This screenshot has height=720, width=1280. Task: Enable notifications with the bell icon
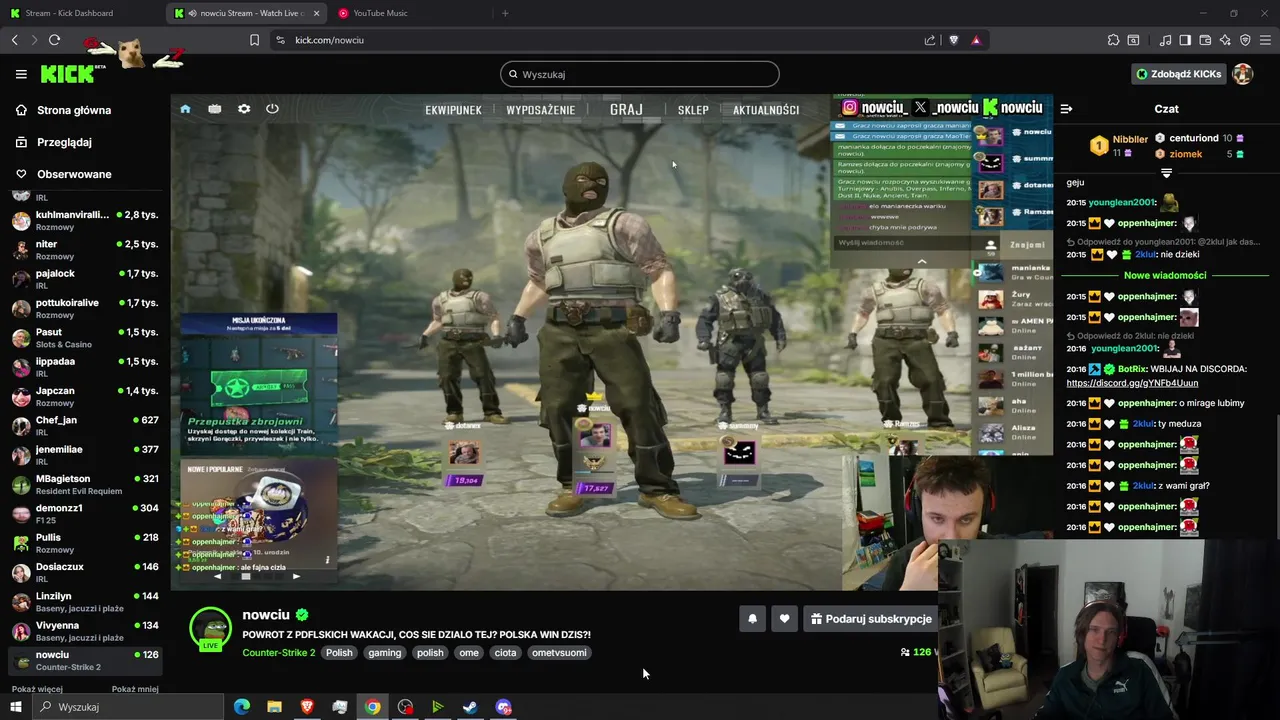[x=752, y=619]
